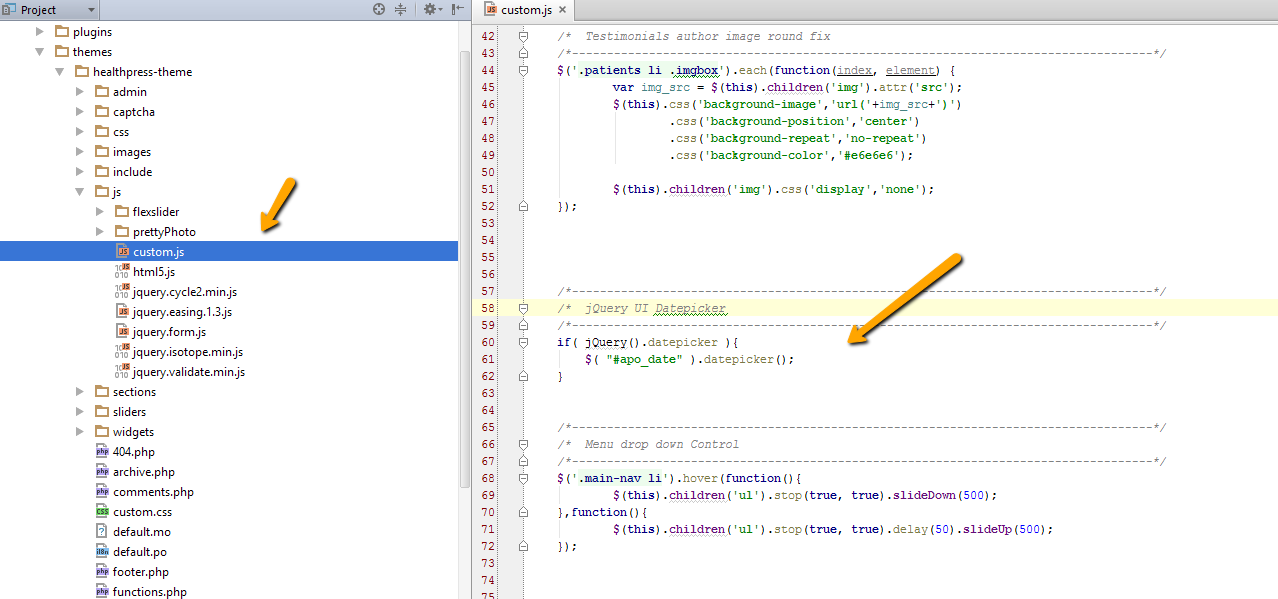Viewport: 1278px width, 599px height.
Task: Click the jquery.form.js file icon
Action: (122, 331)
